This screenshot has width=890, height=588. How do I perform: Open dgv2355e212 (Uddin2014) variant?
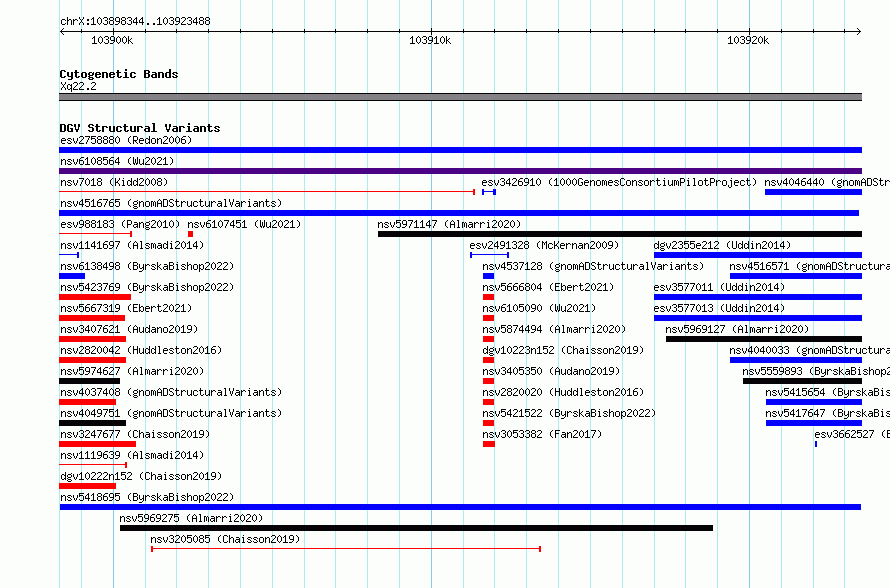722,245
